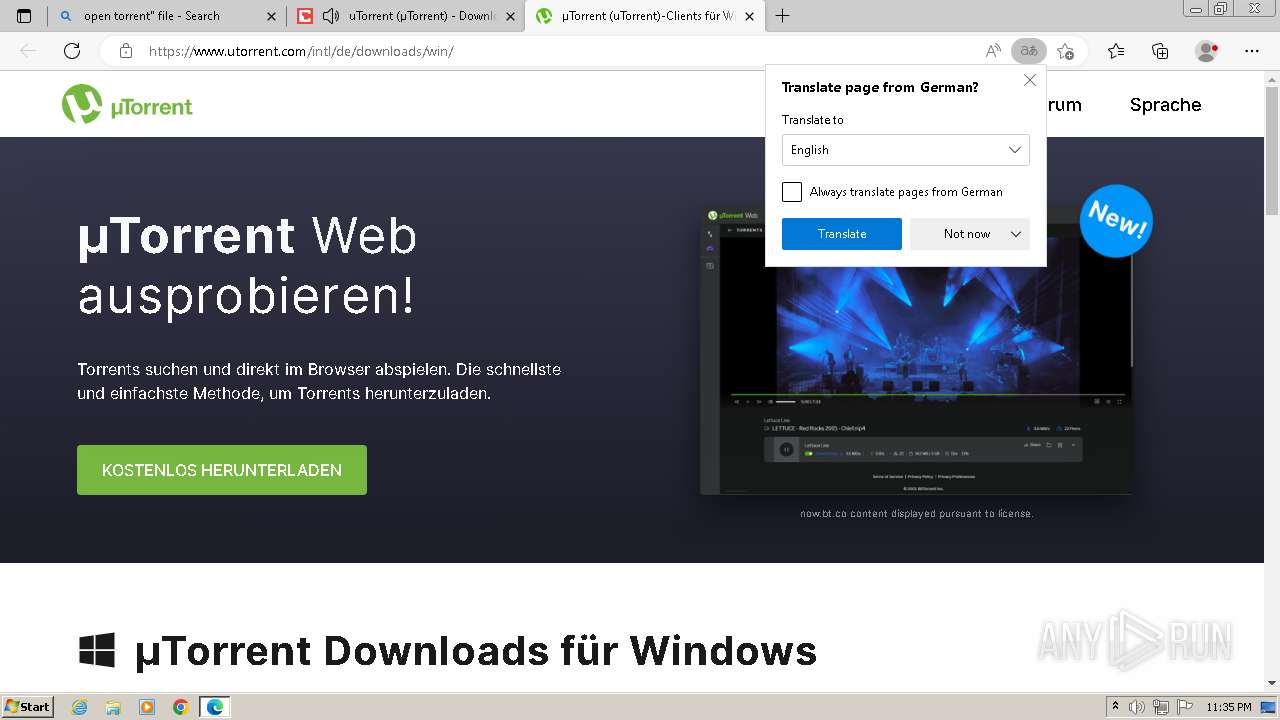
Task: Click 'µTorrent Downloads für Windows' heading
Action: point(476,651)
